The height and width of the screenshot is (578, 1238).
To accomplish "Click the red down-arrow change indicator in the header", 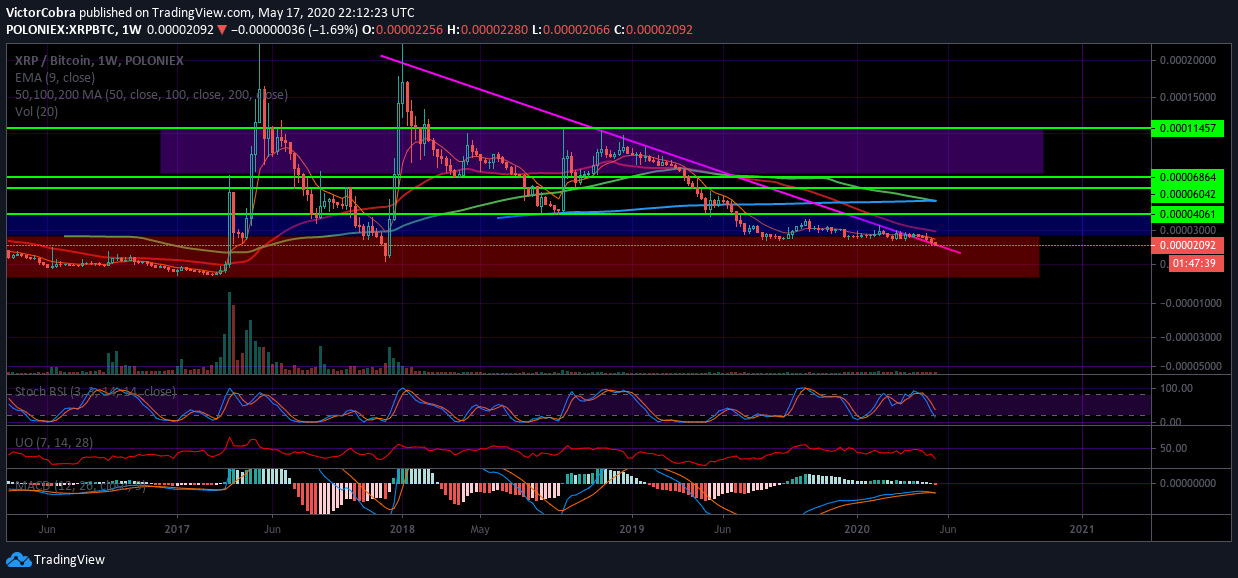I will tap(222, 30).
